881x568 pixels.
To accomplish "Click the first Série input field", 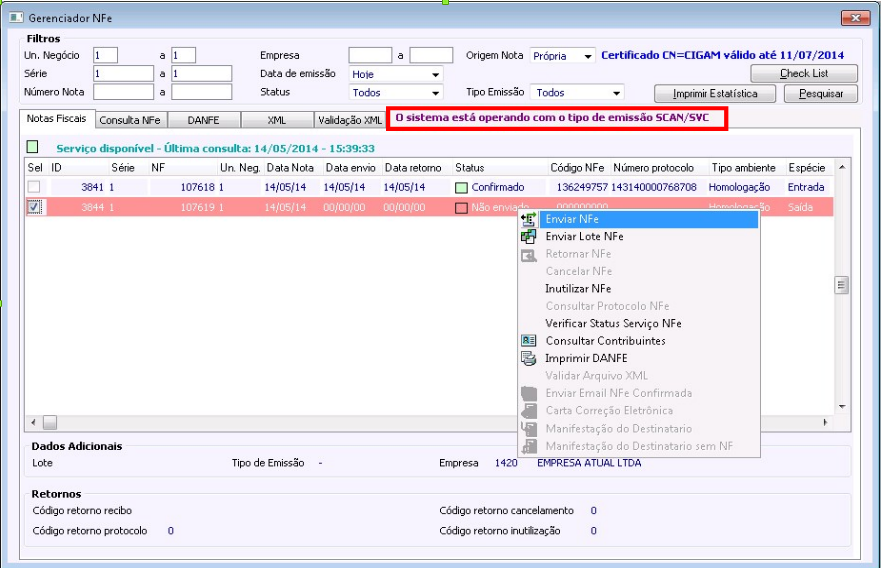I will point(123,74).
